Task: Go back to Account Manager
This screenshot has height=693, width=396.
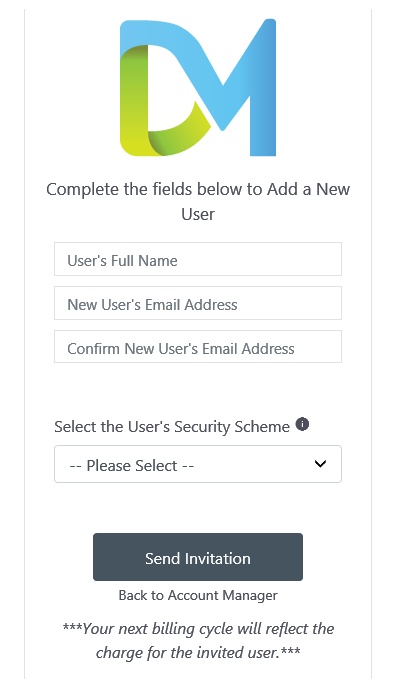Action: coord(198,595)
